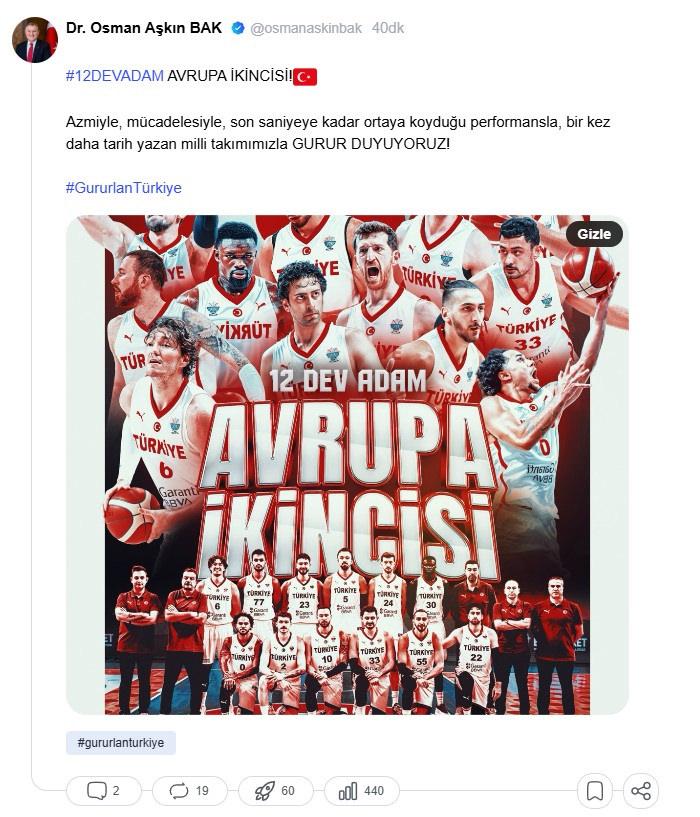
Task: Click the #gururlanturkiye tag chip
Action: coord(120,742)
